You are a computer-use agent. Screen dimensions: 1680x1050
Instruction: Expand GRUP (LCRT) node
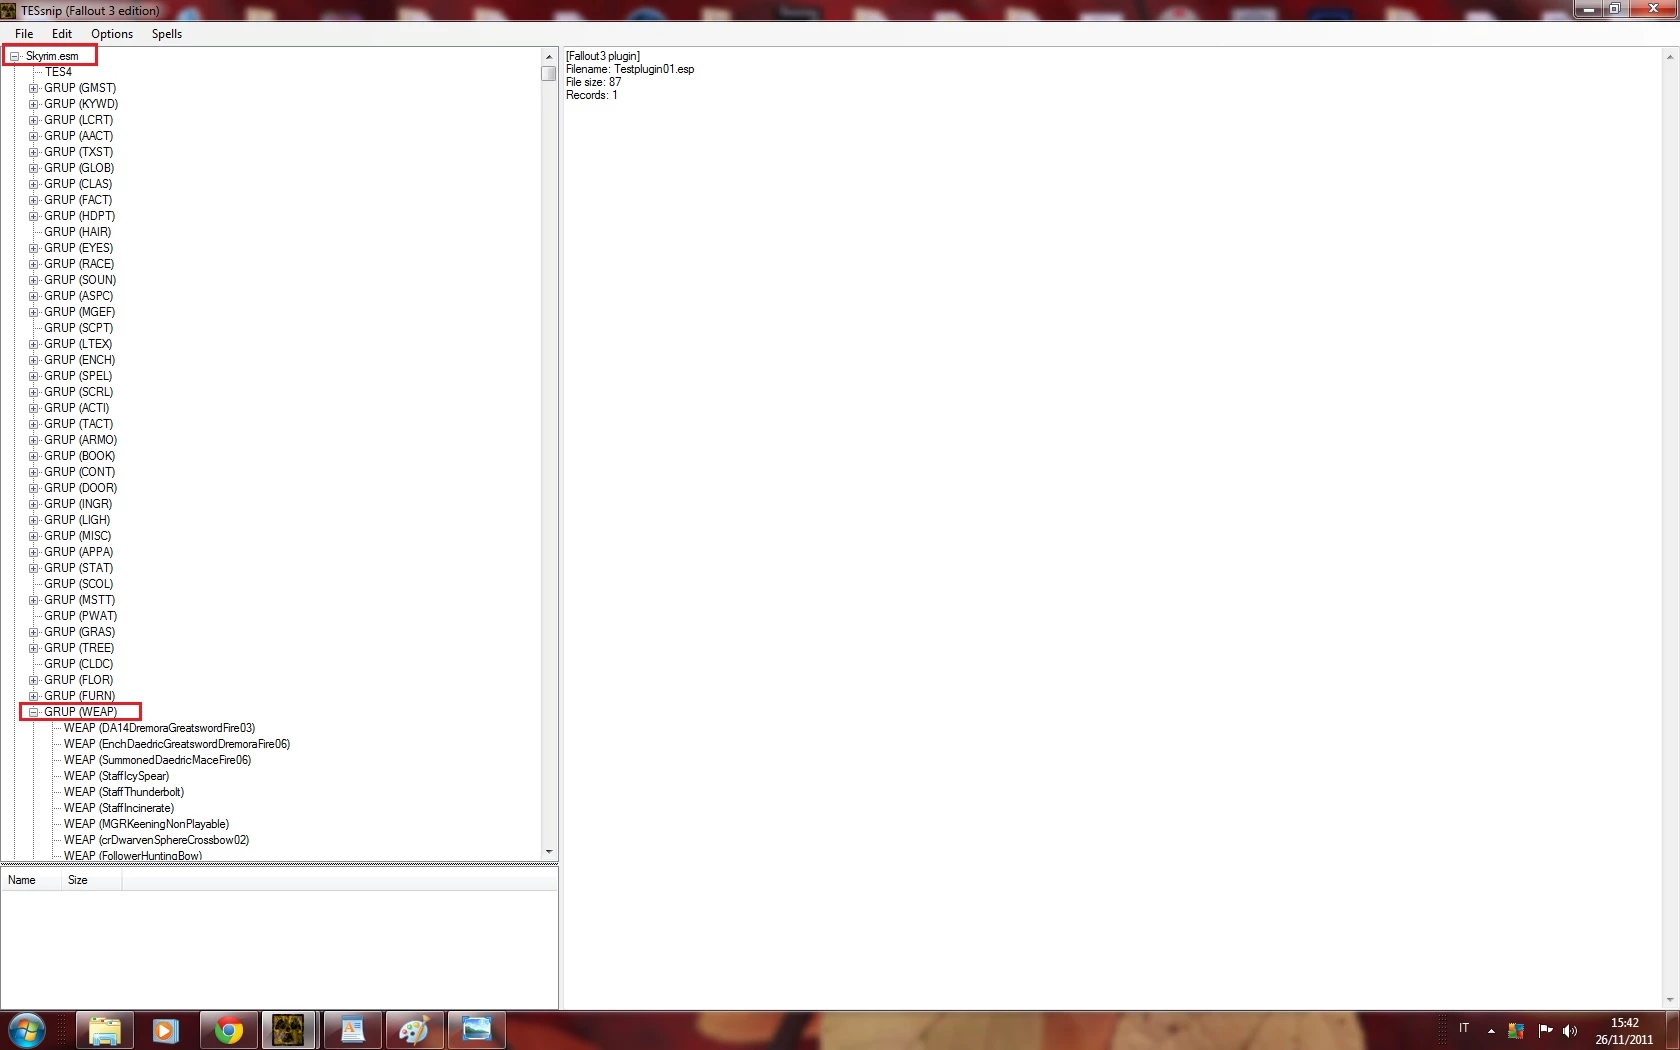coord(33,120)
